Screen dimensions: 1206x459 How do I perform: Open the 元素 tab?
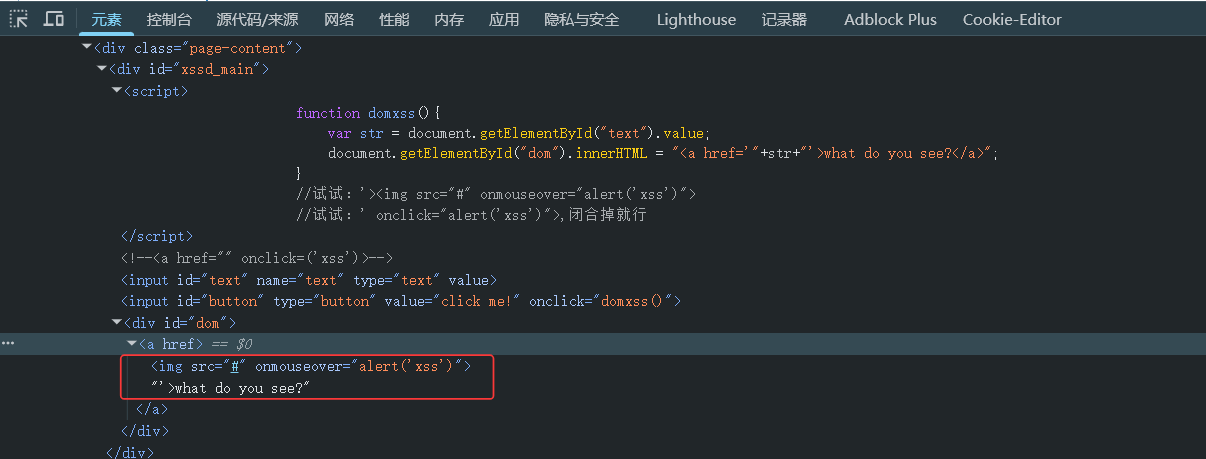pyautogui.click(x=106, y=19)
